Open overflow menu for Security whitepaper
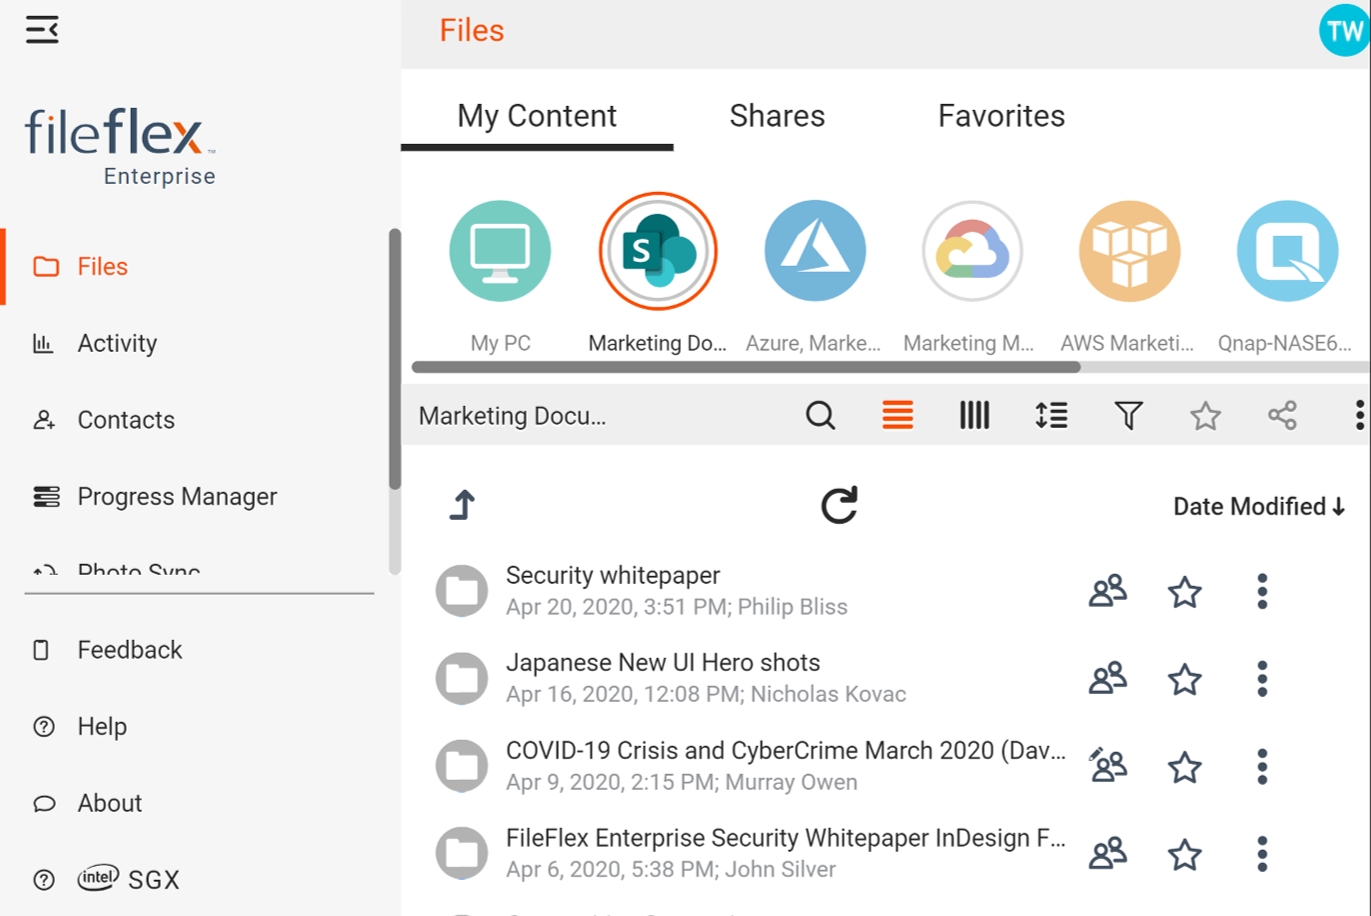The image size is (1371, 916). [1262, 592]
